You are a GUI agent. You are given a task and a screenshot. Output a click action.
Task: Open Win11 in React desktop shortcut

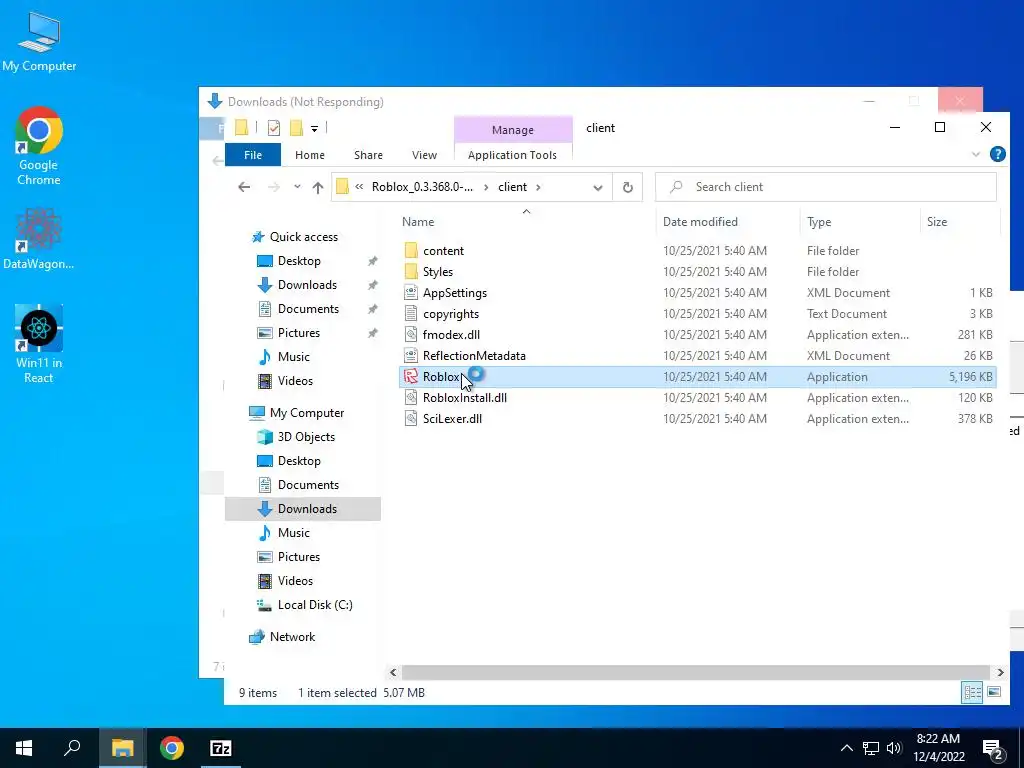pos(39,344)
